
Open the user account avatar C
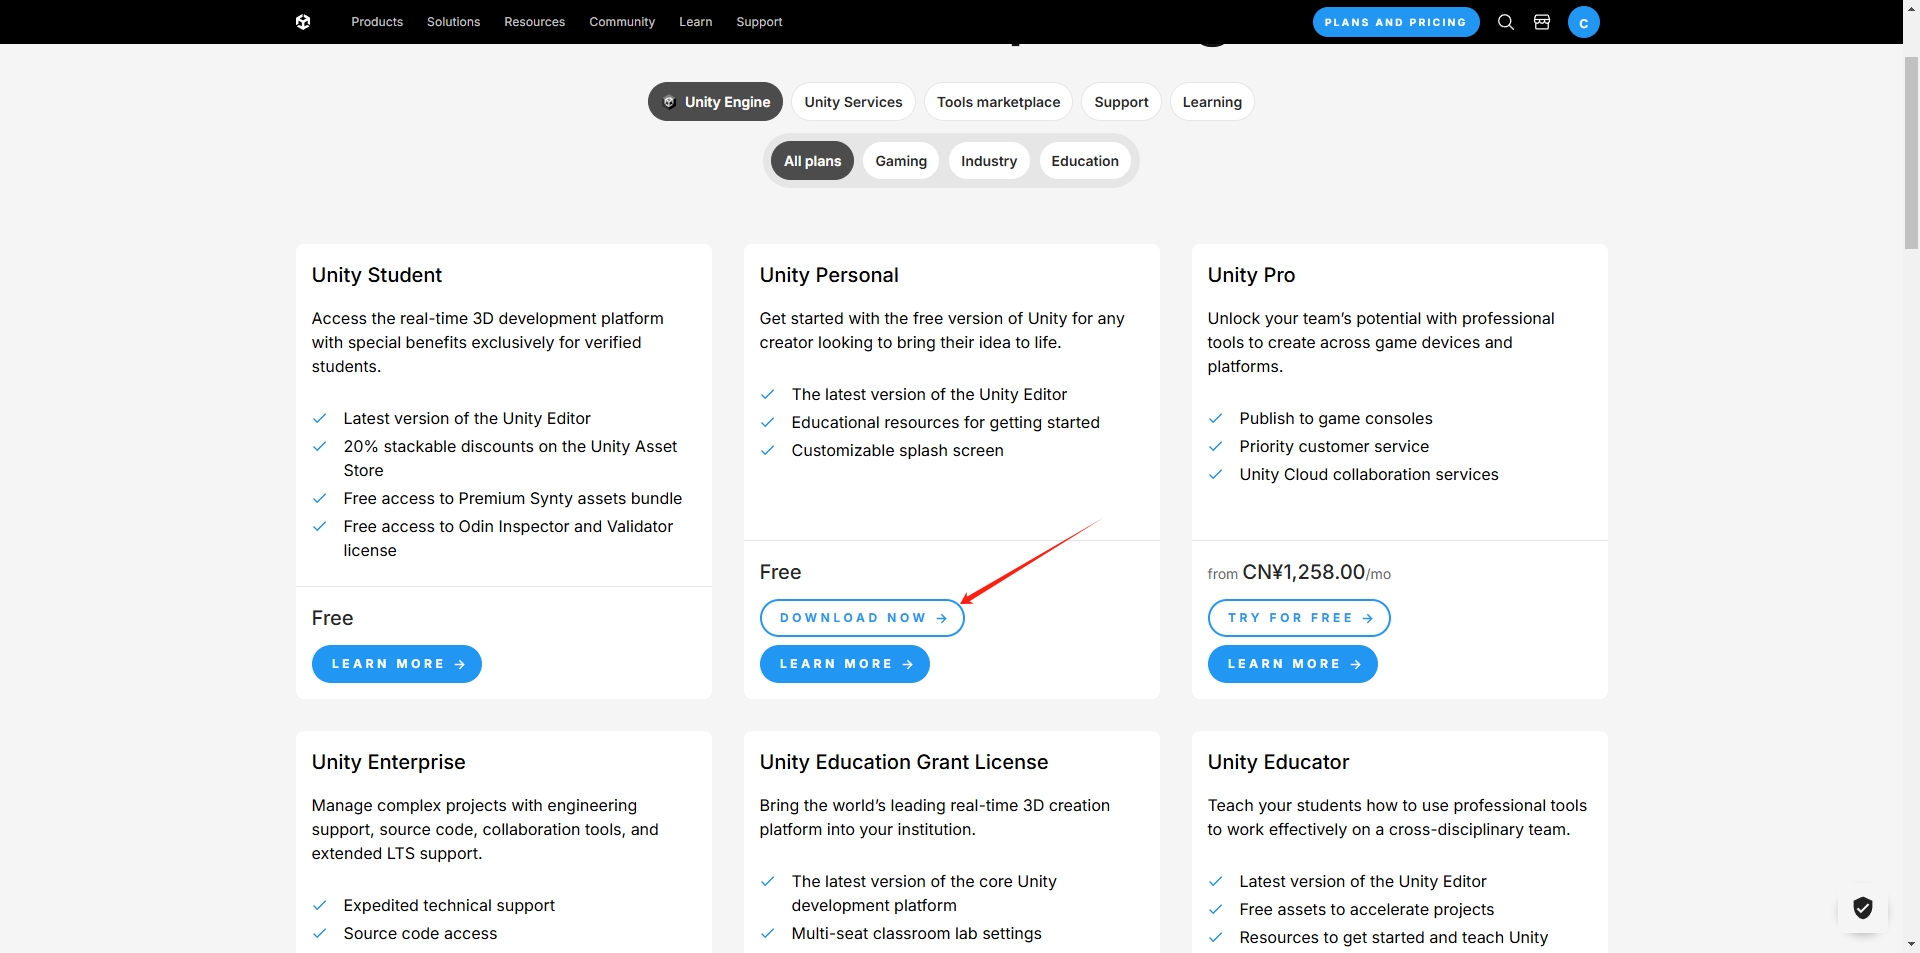tap(1583, 22)
